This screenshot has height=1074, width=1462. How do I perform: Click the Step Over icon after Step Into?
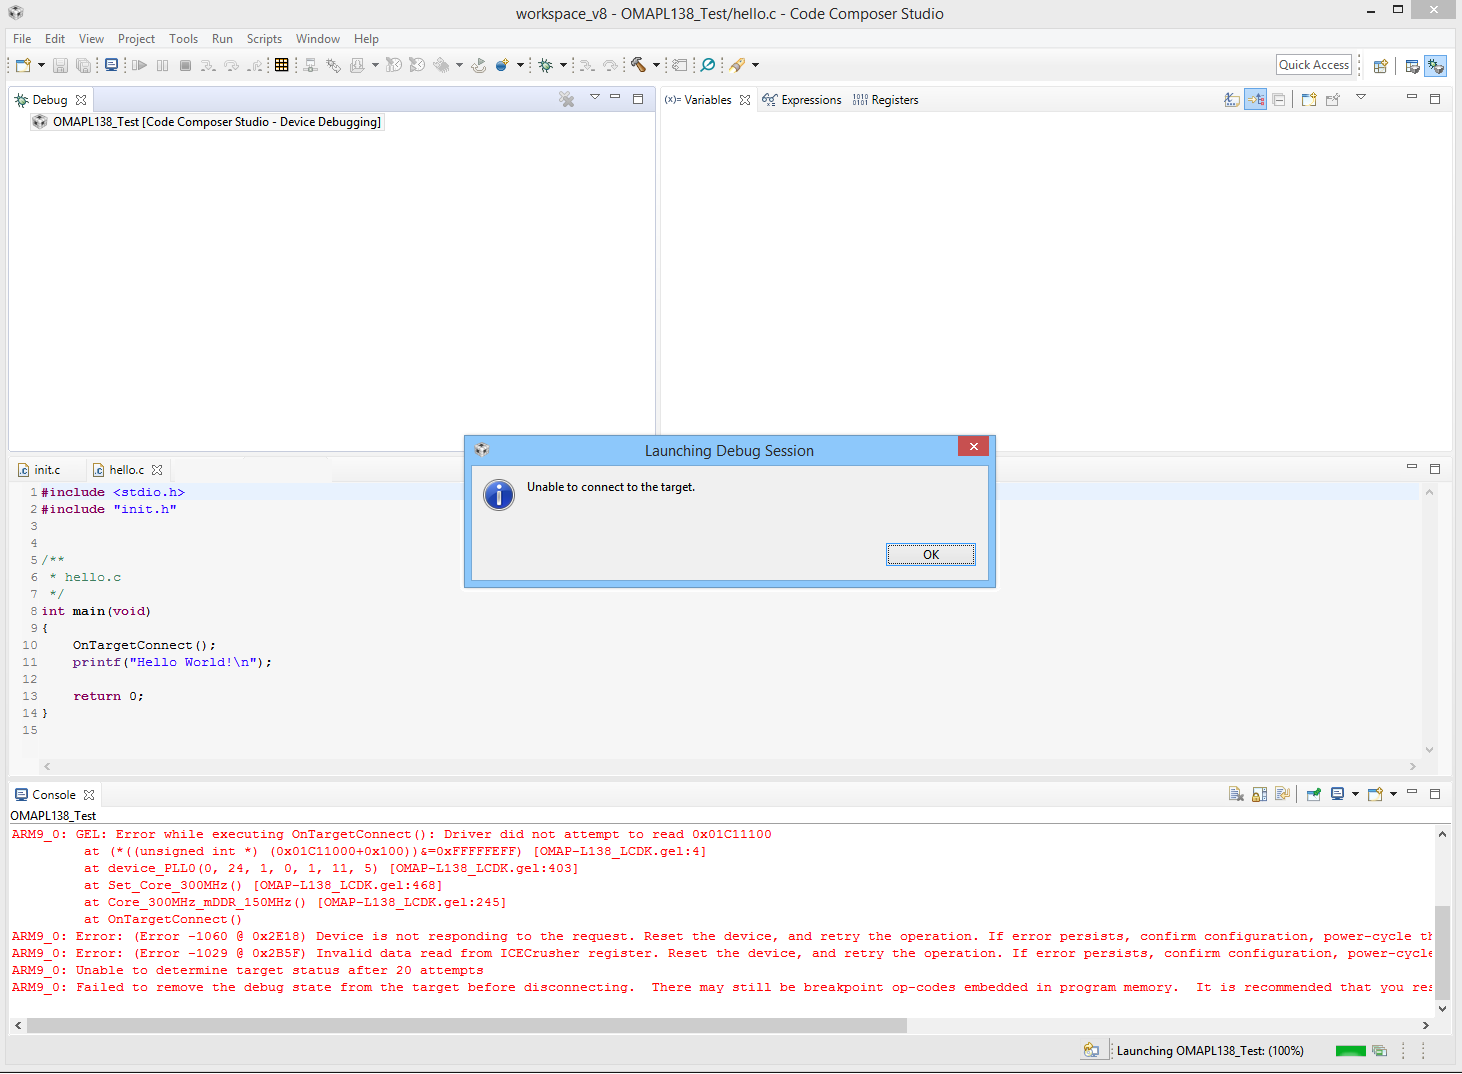point(231,65)
